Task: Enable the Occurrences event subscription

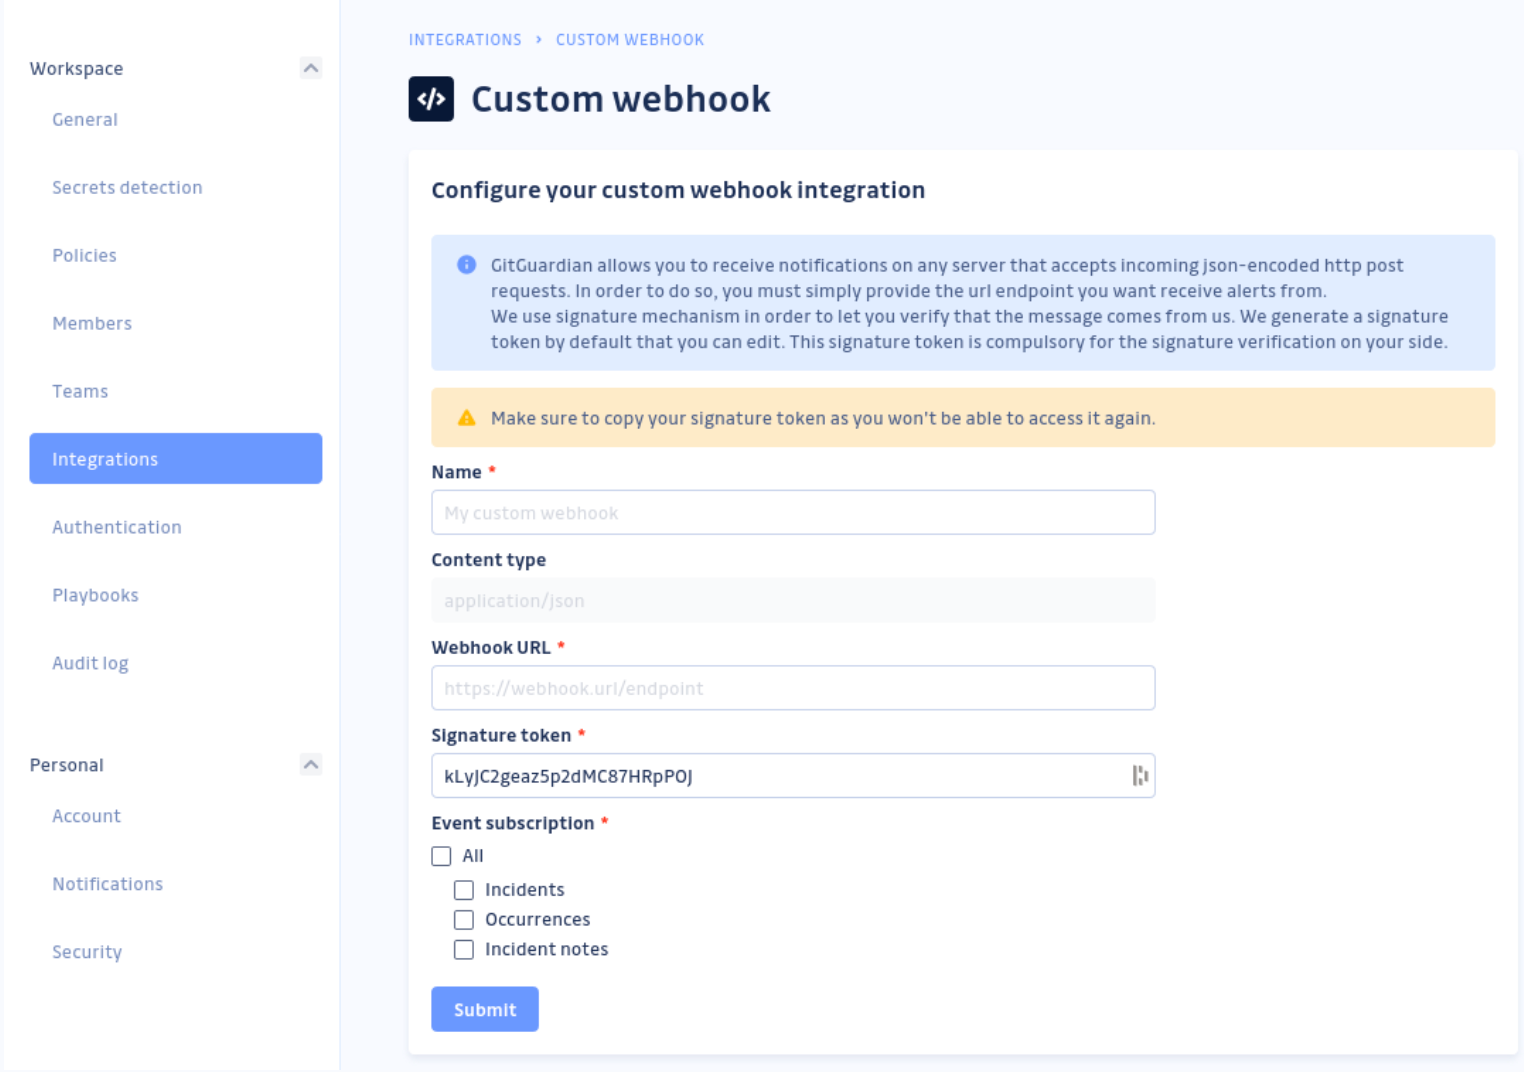Action: click(x=463, y=920)
